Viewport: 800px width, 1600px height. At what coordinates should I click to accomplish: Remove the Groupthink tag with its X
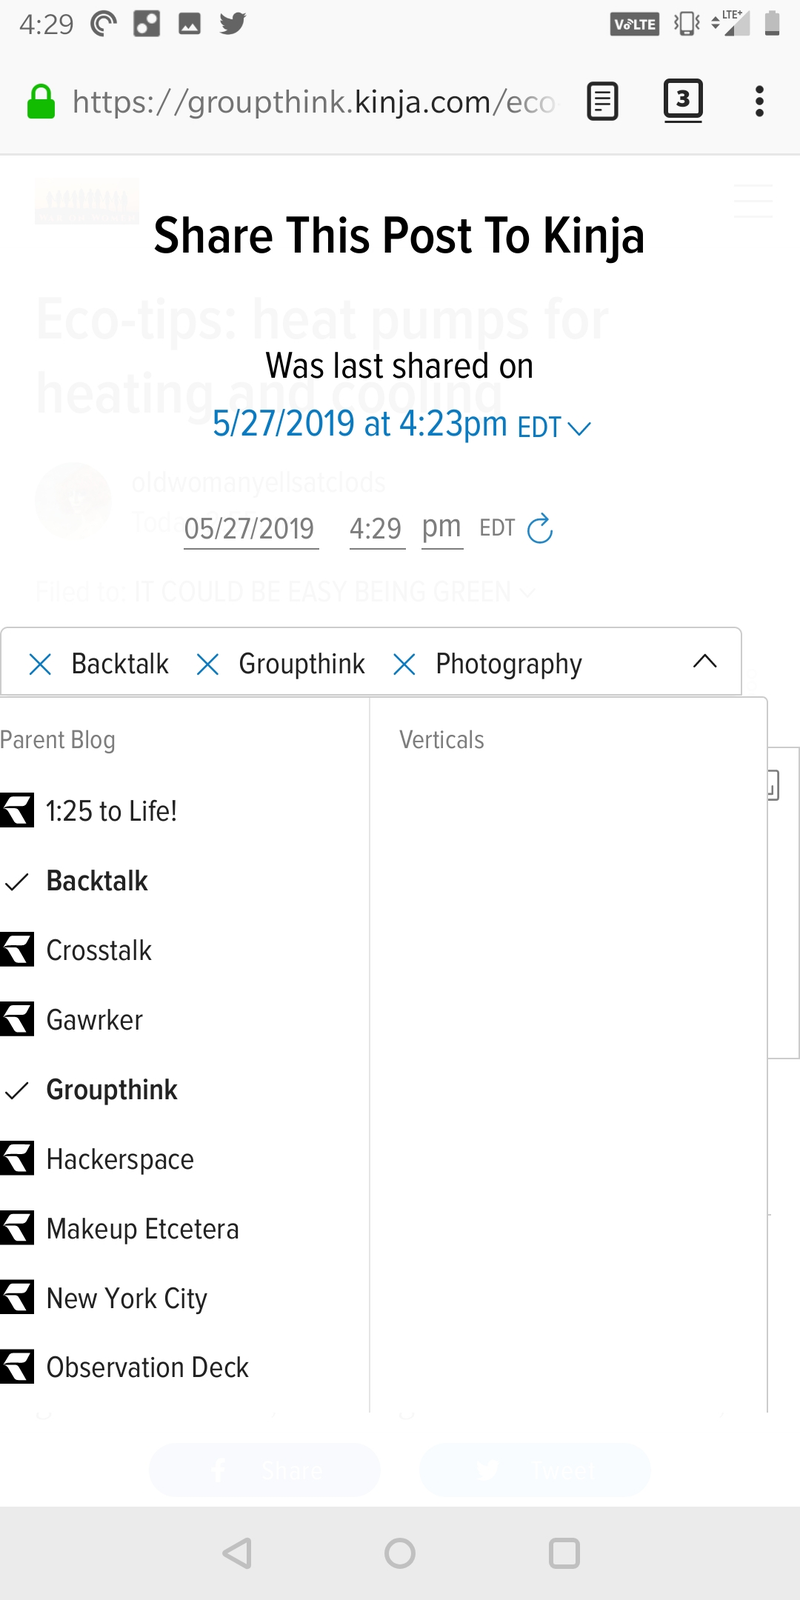coord(207,664)
